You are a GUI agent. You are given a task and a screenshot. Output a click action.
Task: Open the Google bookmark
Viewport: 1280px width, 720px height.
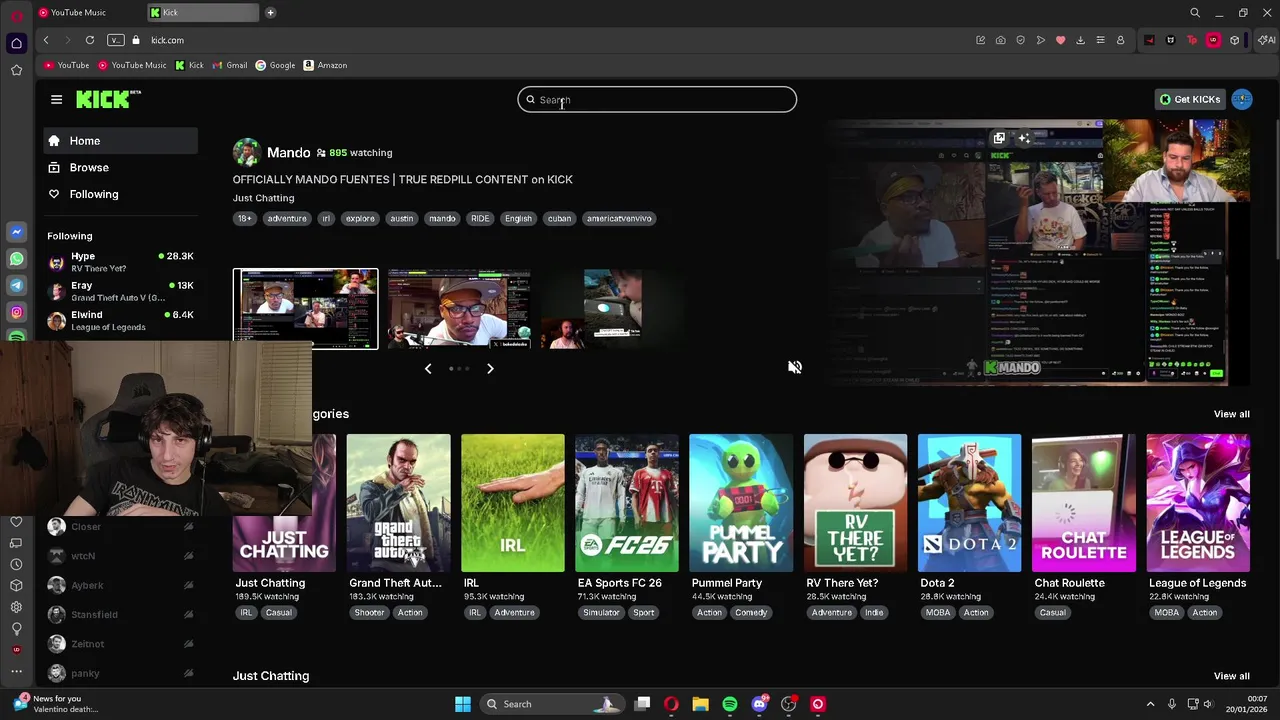276,65
